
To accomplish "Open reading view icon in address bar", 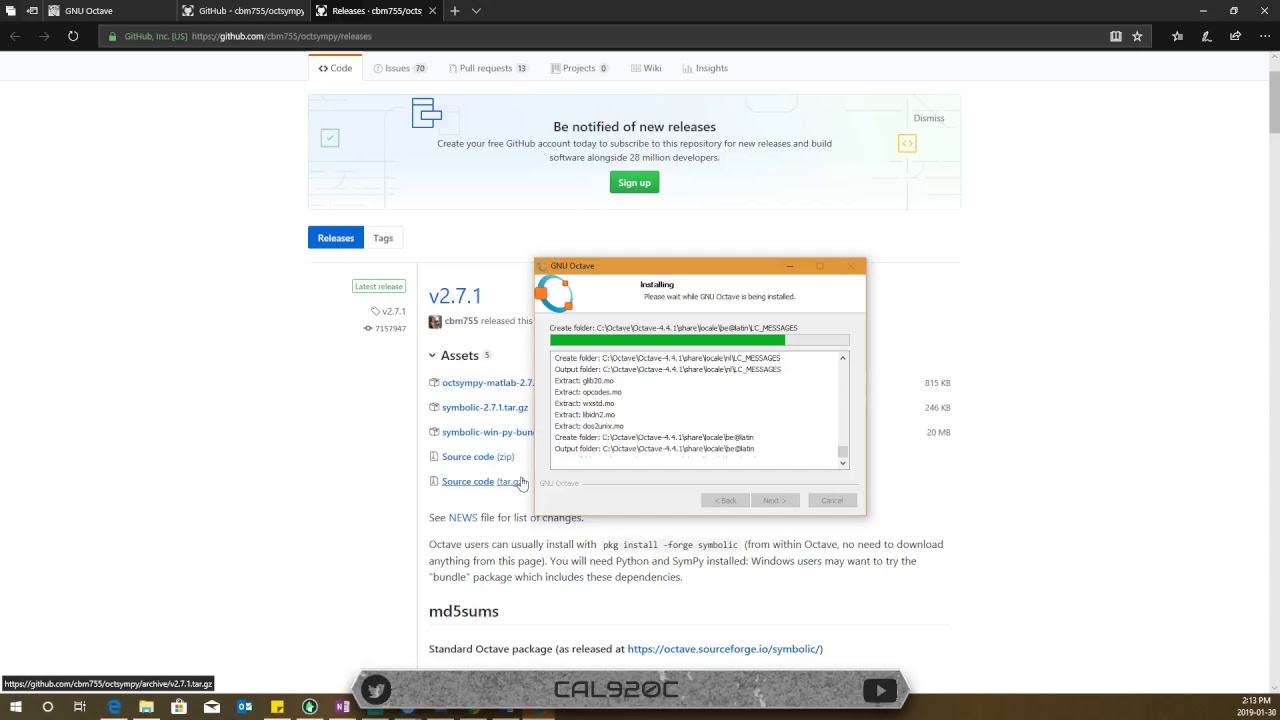I will (x=1116, y=36).
